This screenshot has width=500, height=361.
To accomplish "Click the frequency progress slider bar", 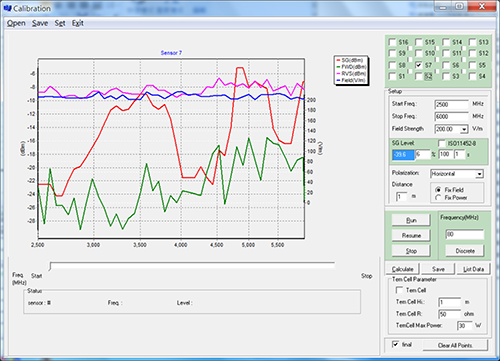I will [x=192, y=265].
